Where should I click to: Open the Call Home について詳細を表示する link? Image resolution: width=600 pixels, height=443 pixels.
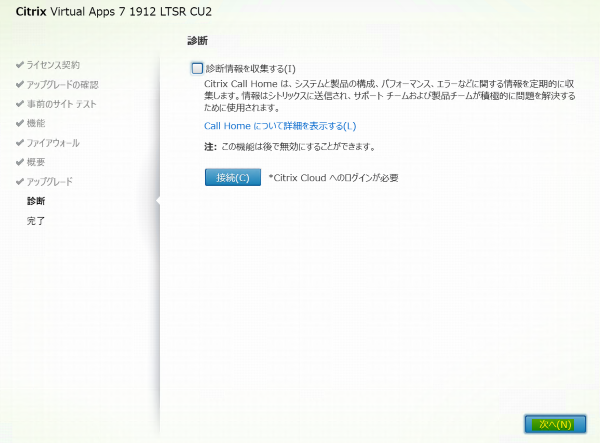[280, 126]
